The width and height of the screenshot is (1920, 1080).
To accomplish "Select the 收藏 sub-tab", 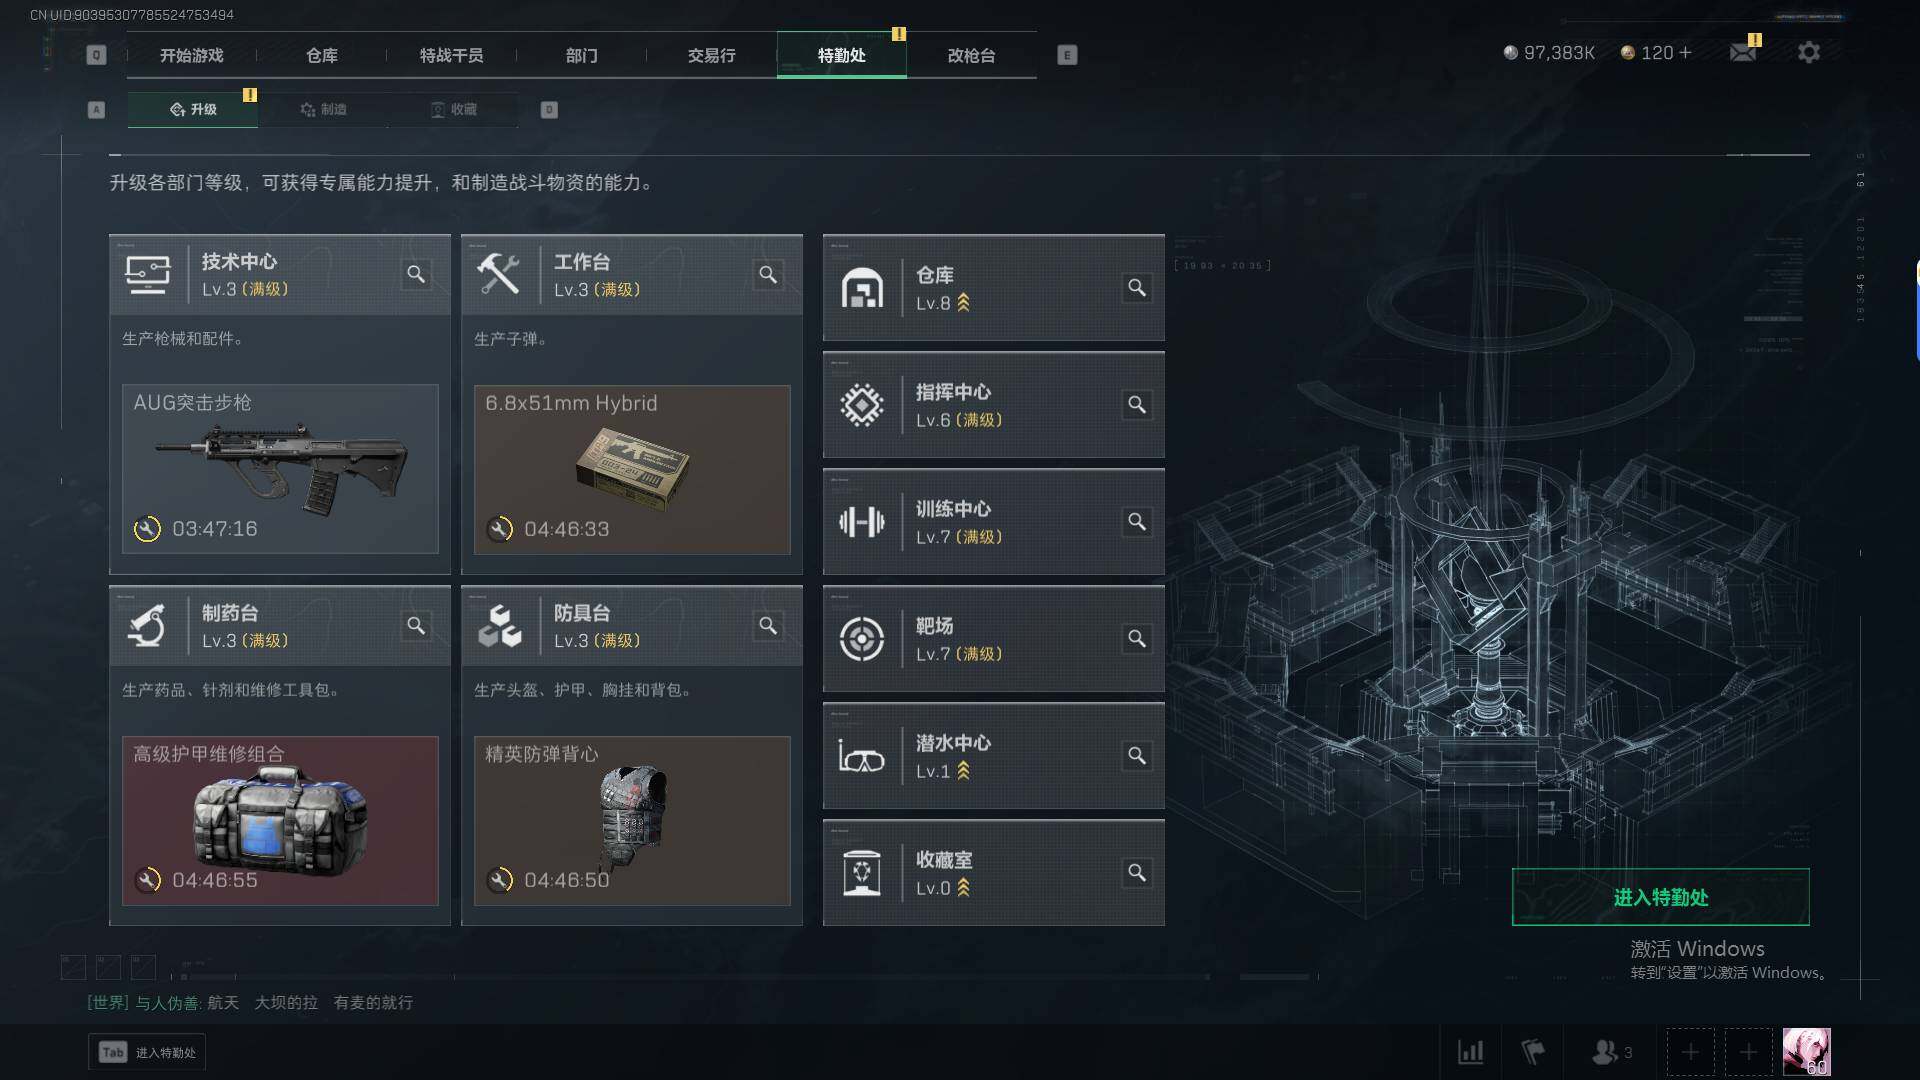I will (x=453, y=109).
